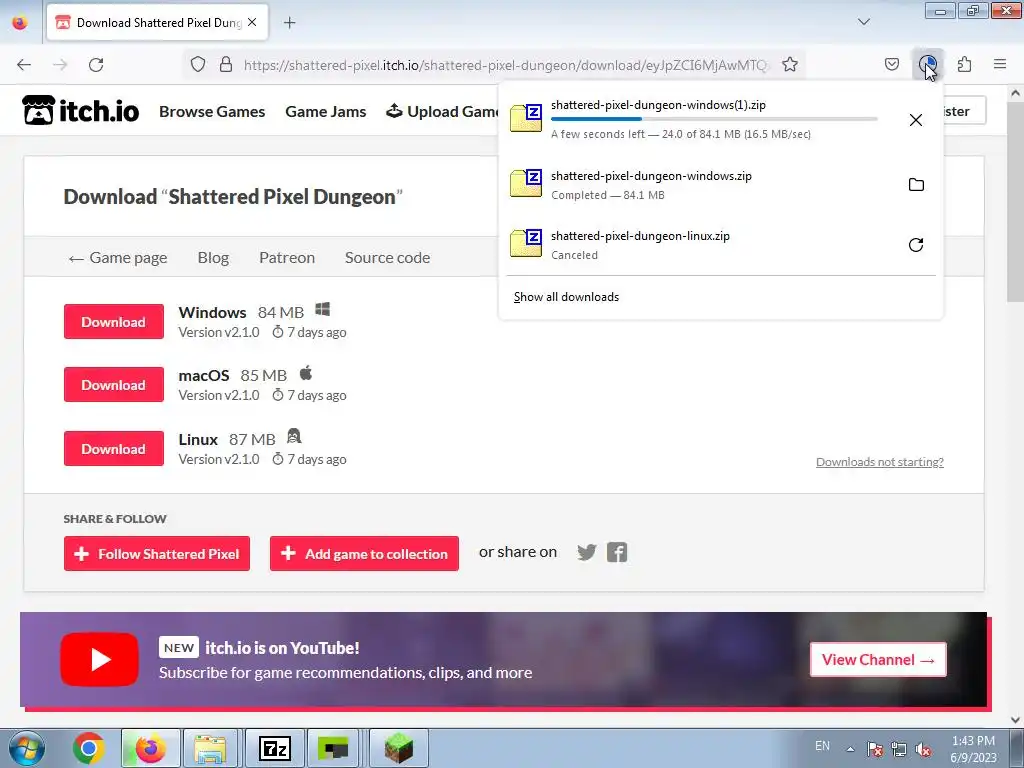Image resolution: width=1024 pixels, height=768 pixels.
Task: Open Upload Game link
Action: (442, 112)
